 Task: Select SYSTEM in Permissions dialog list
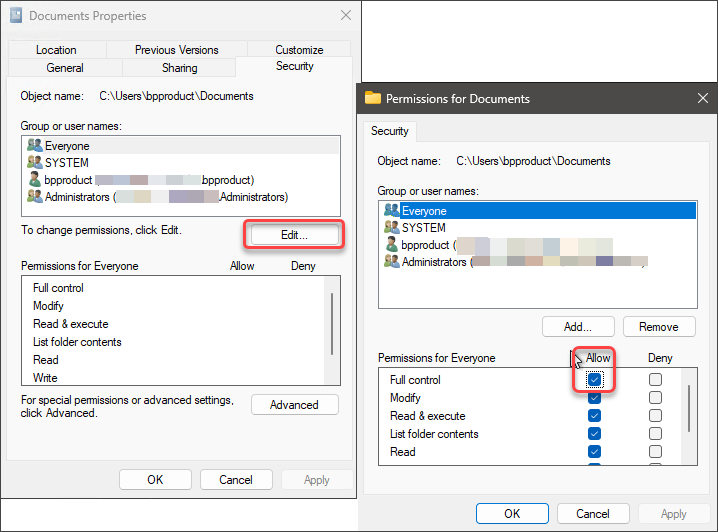coord(538,228)
